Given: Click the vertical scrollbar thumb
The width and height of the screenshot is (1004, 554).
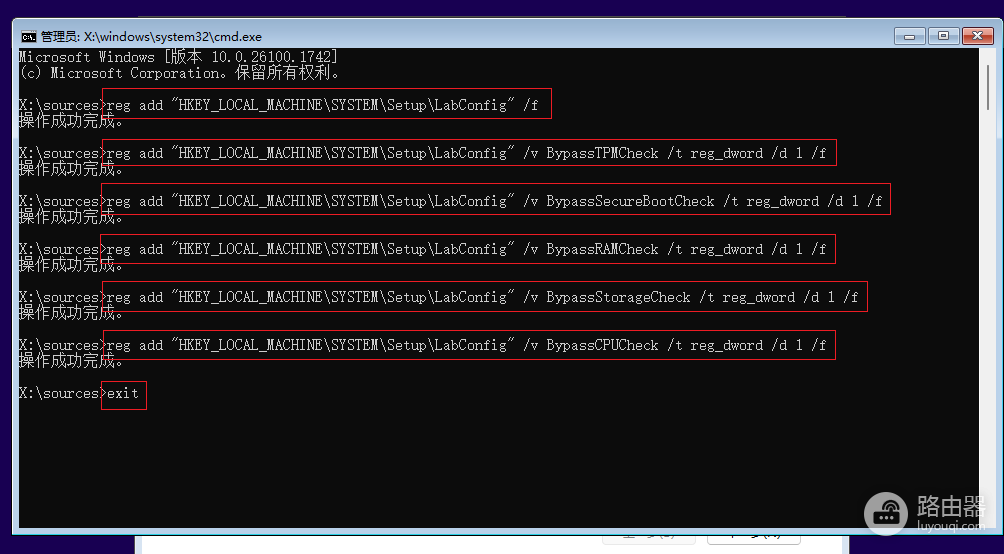Looking at the screenshot, I should tap(990, 86).
